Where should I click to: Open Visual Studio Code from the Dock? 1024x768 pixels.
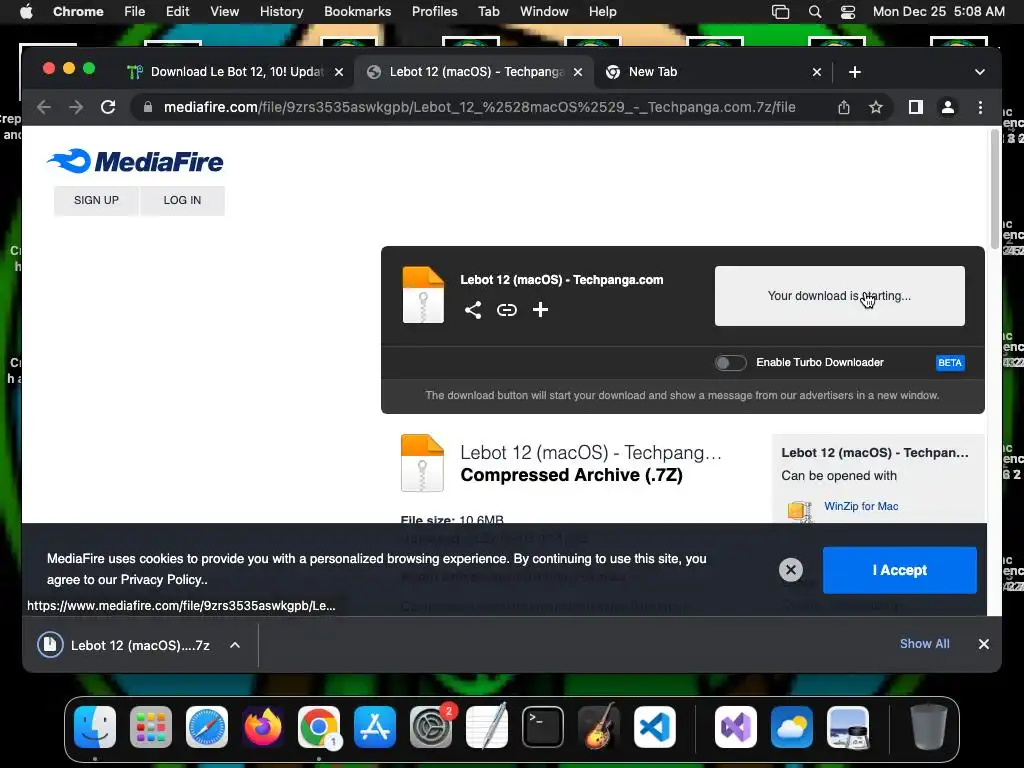tap(654, 727)
